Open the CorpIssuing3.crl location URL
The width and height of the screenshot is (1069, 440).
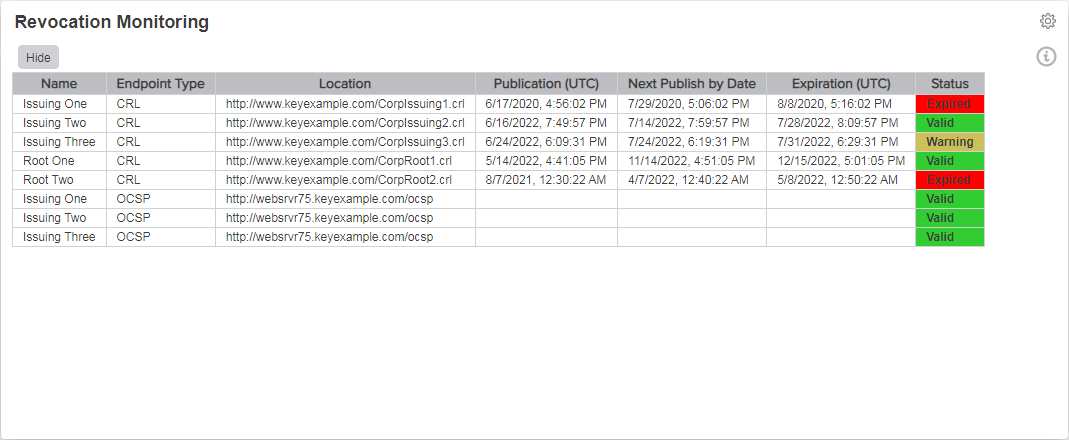(x=345, y=142)
